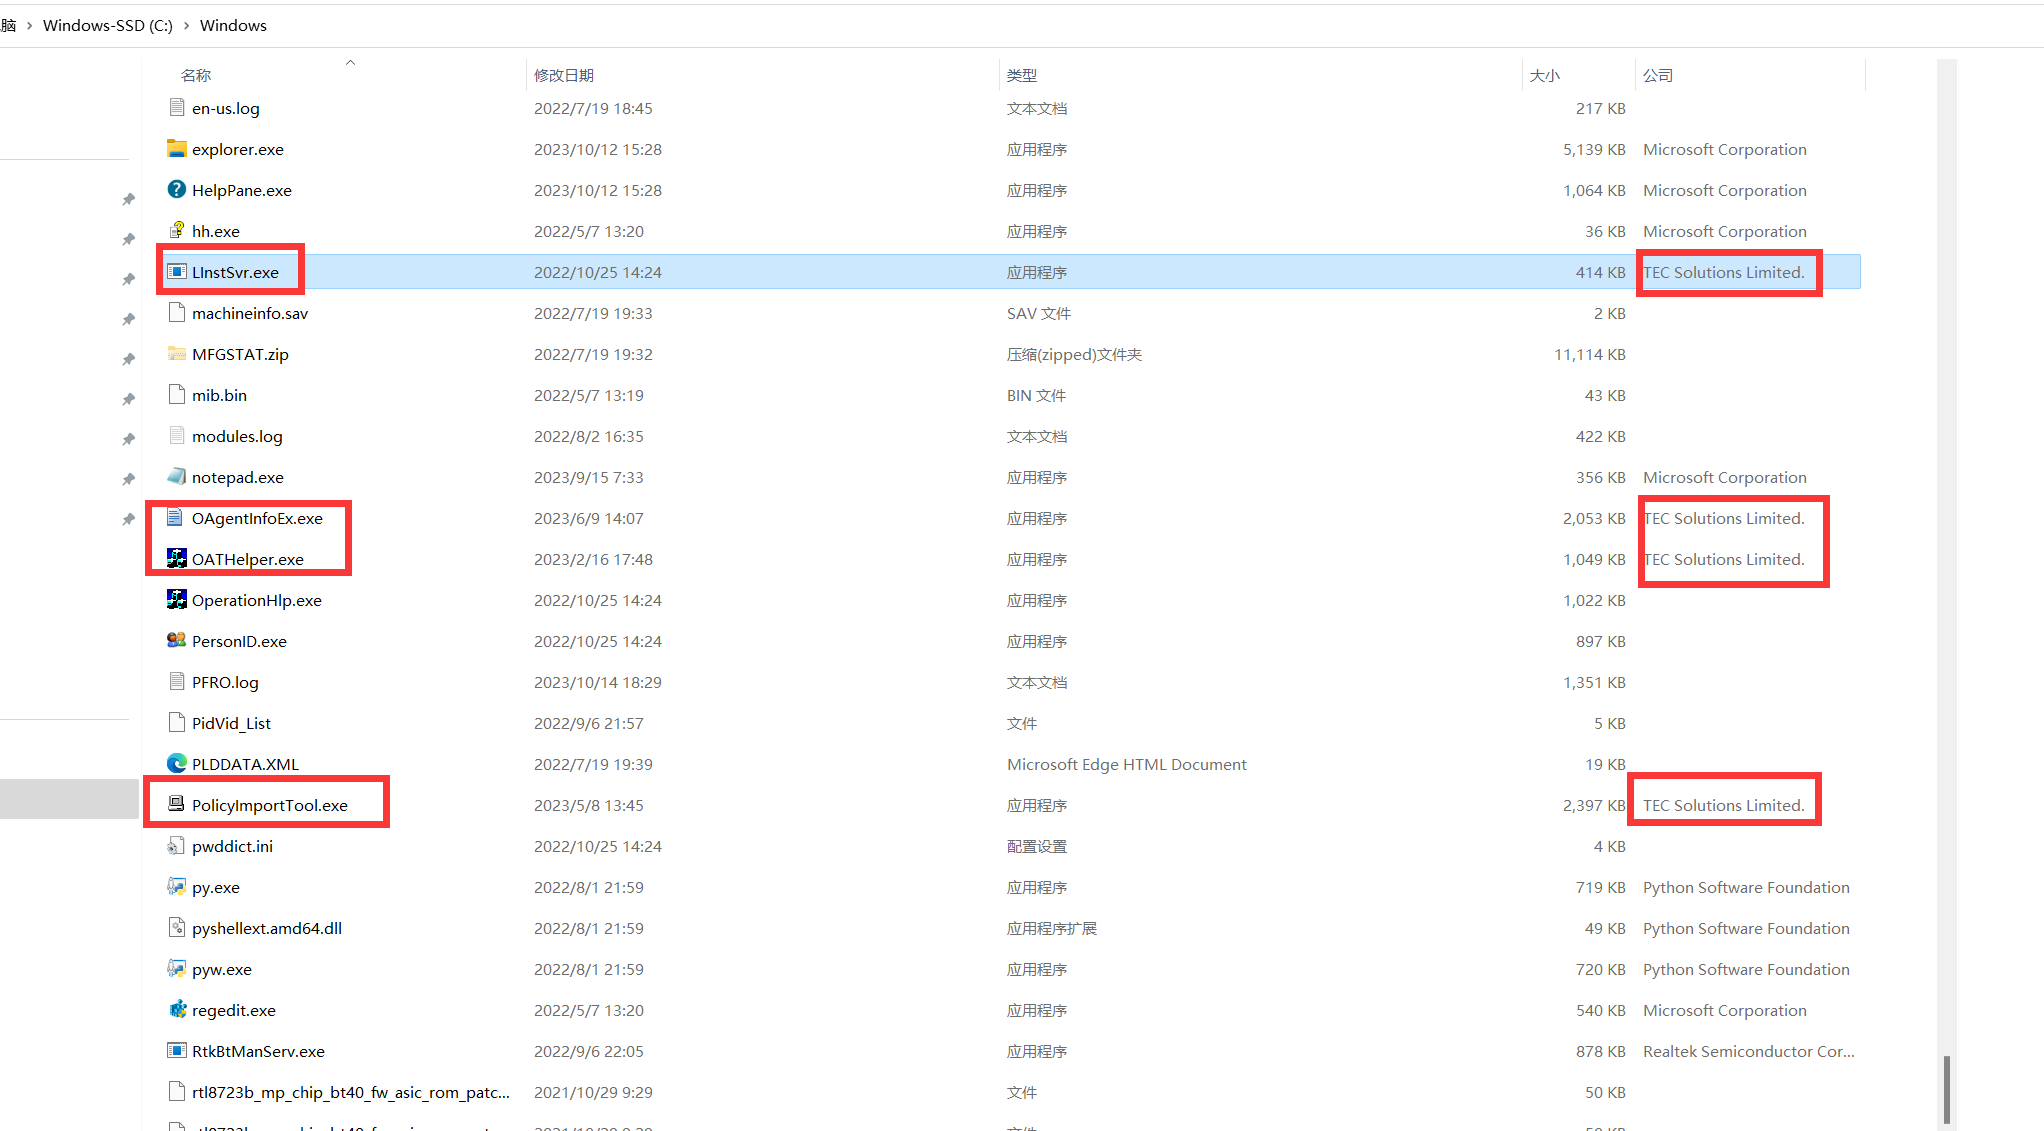Click the PLDDATA.XML Edge icon
The width and height of the screenshot is (2044, 1131).
[x=177, y=764]
